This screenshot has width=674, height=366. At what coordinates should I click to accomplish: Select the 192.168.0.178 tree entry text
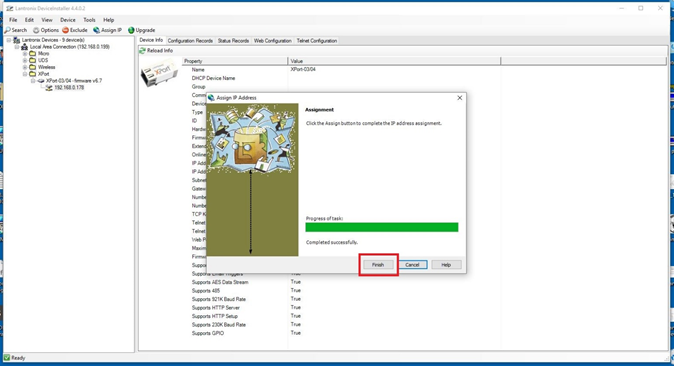click(x=69, y=88)
